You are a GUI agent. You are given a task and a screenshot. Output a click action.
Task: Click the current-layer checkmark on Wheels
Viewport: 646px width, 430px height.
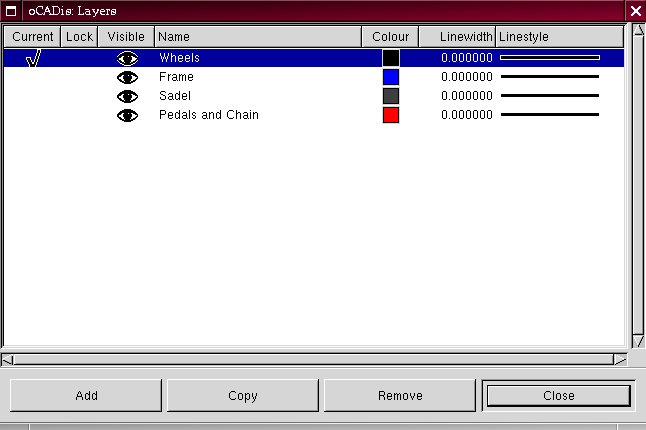[x=33, y=58]
